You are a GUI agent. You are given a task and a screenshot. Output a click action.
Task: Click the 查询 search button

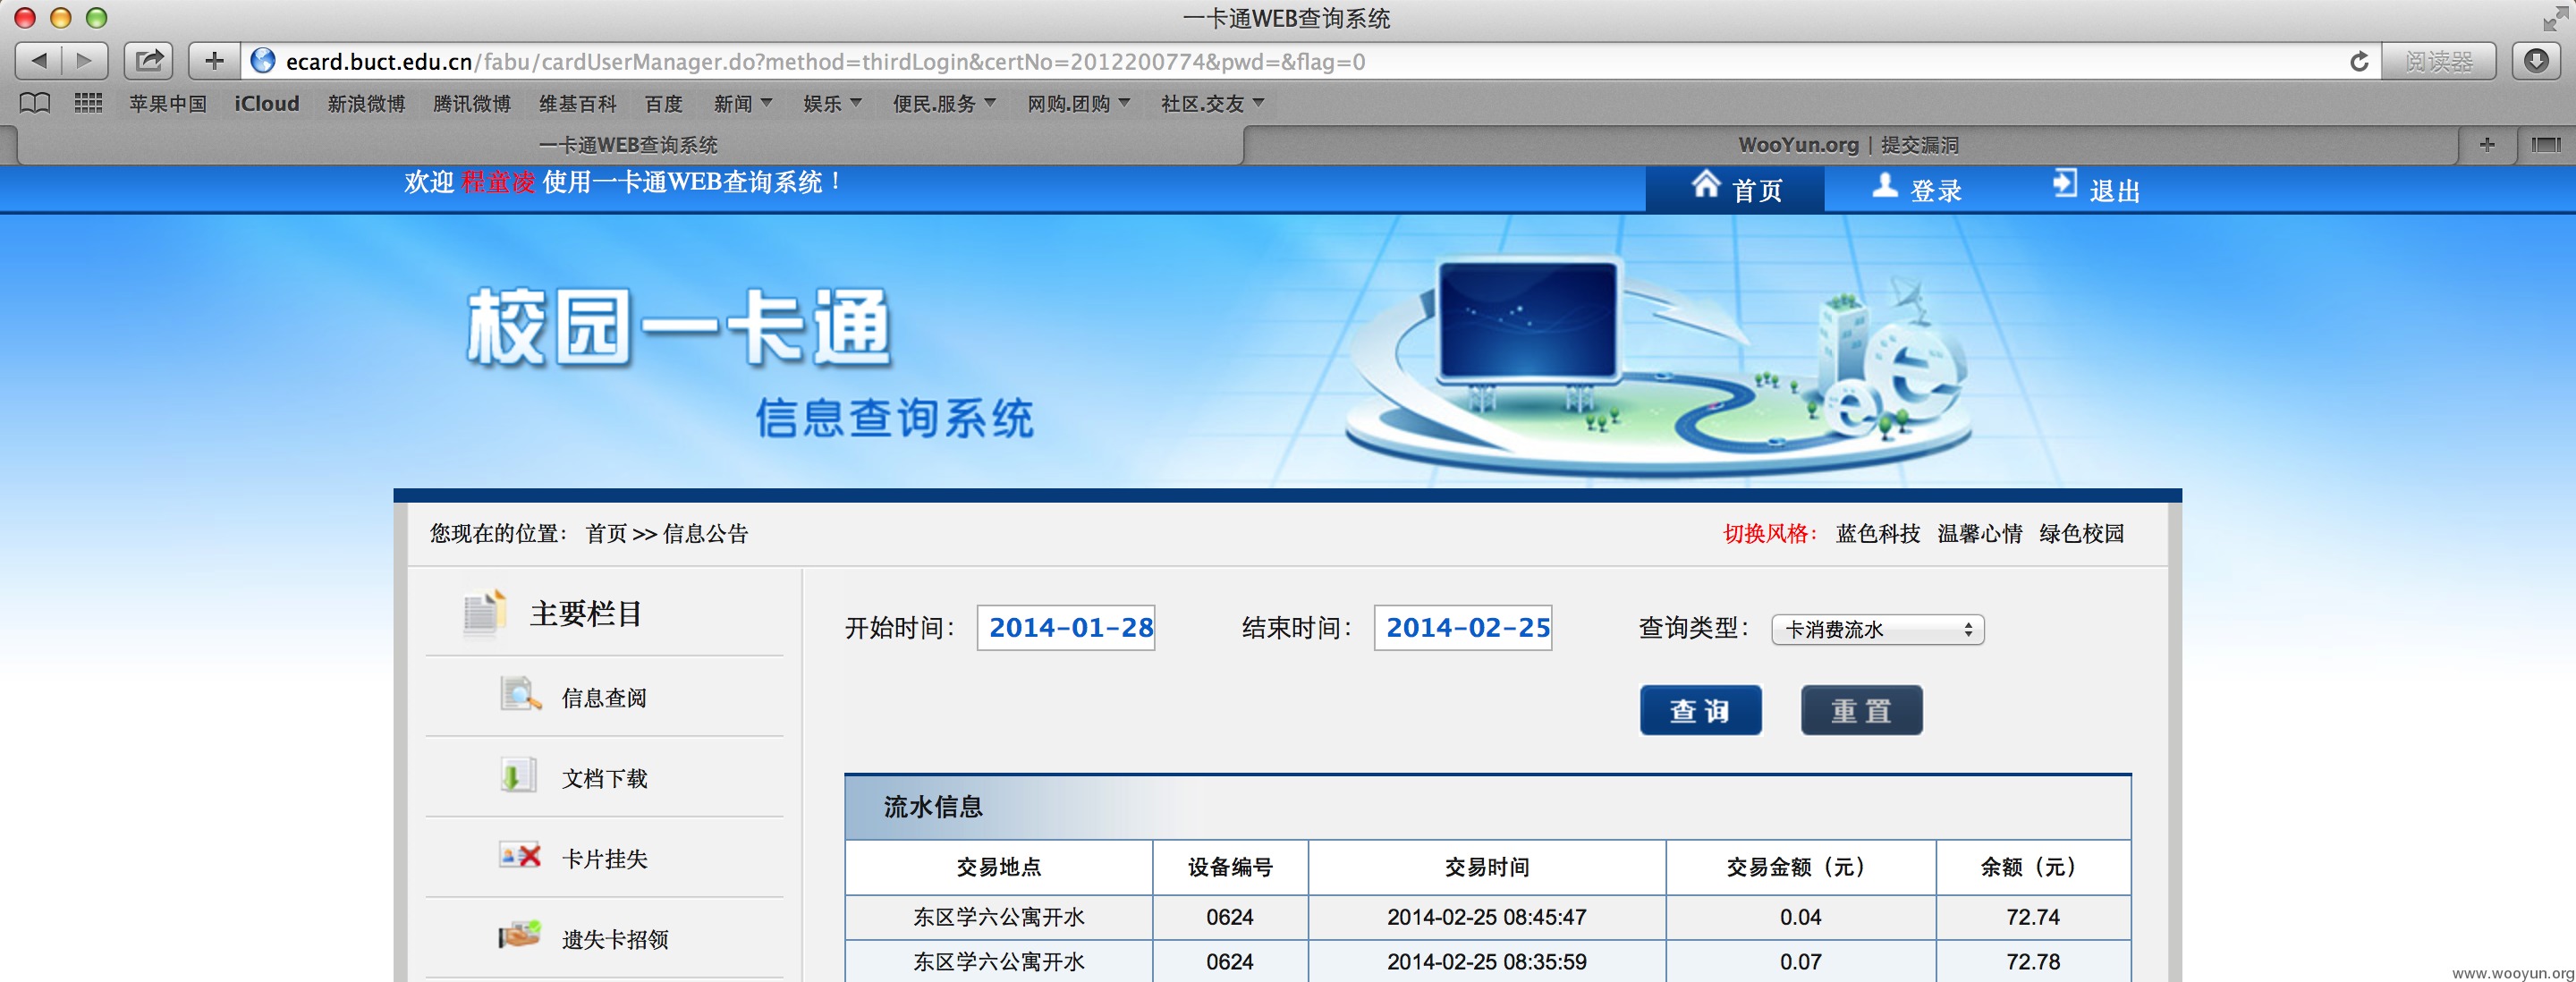[1700, 710]
